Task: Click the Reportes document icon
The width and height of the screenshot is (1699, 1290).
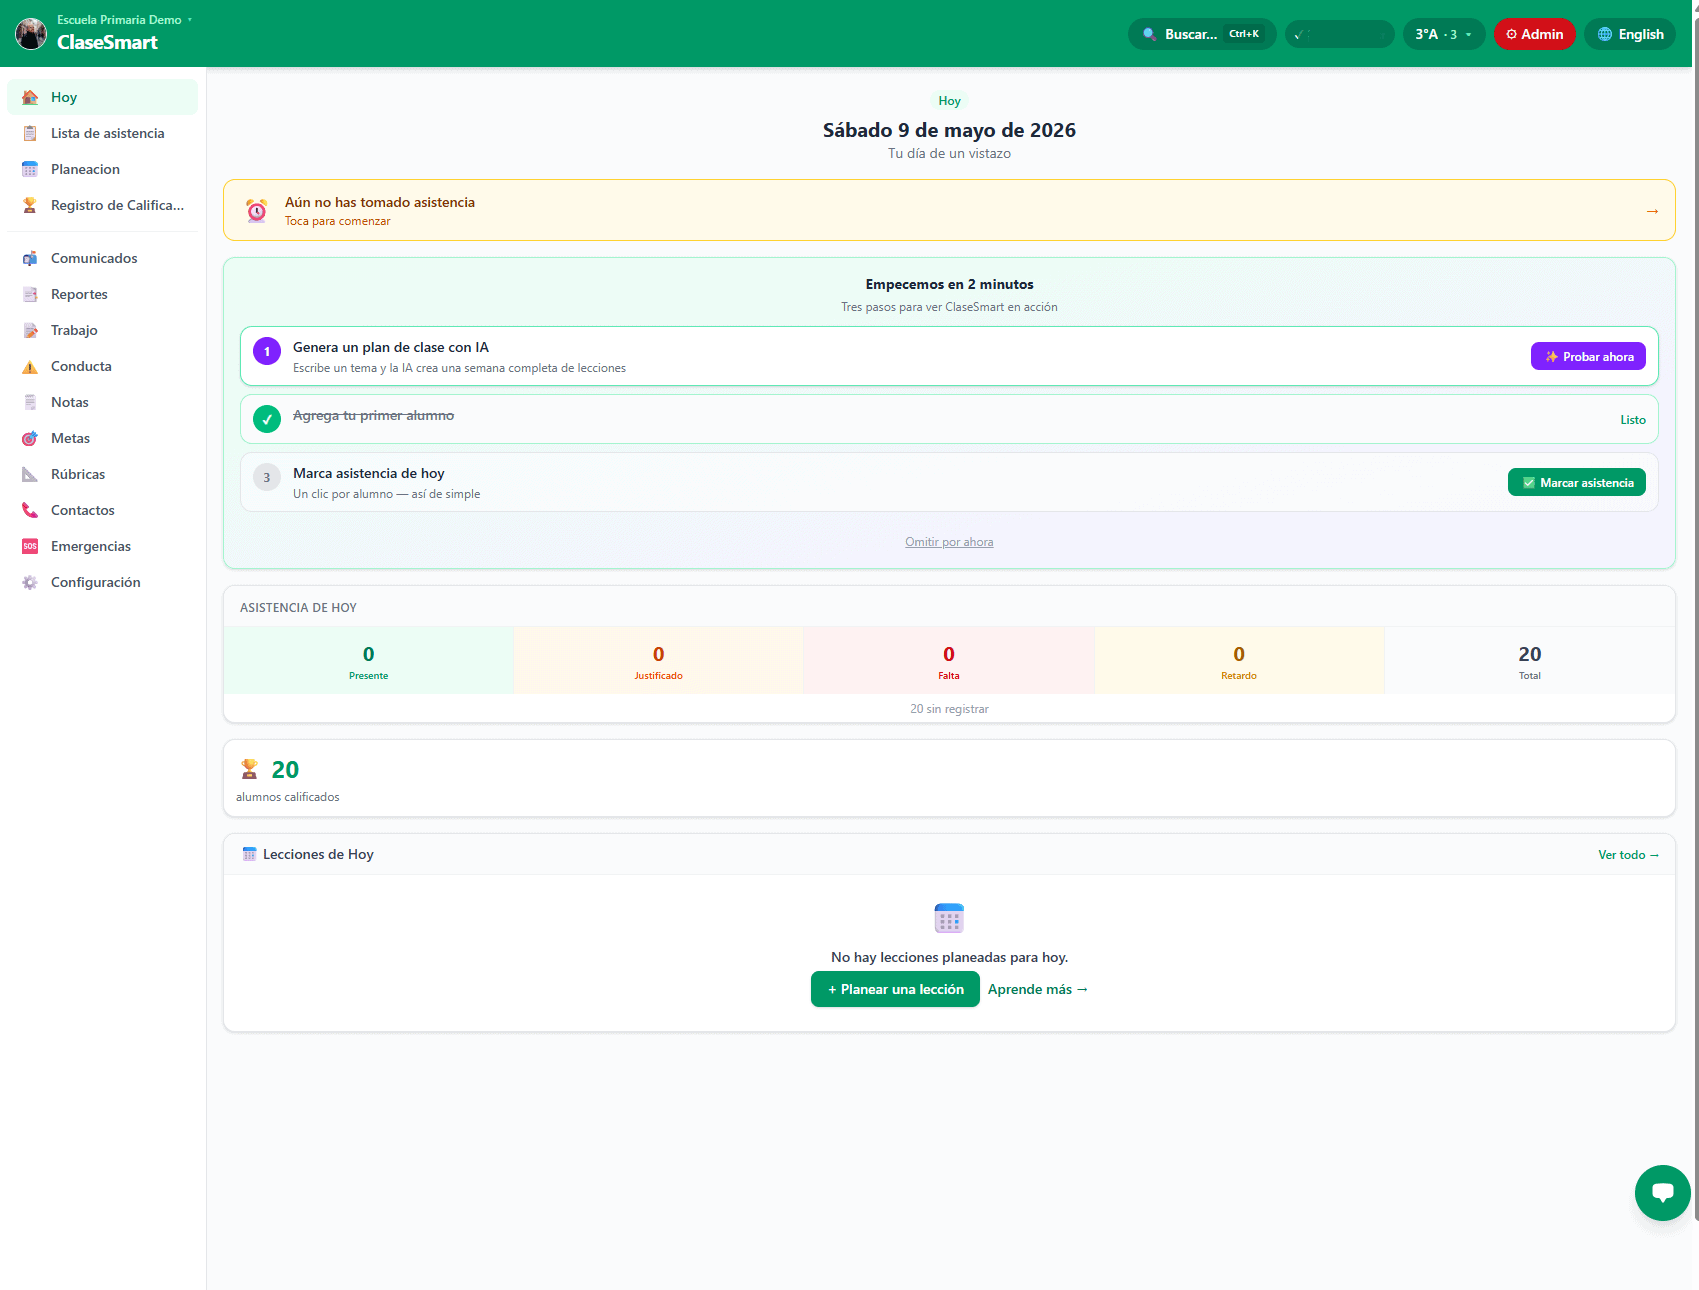Action: 30,294
